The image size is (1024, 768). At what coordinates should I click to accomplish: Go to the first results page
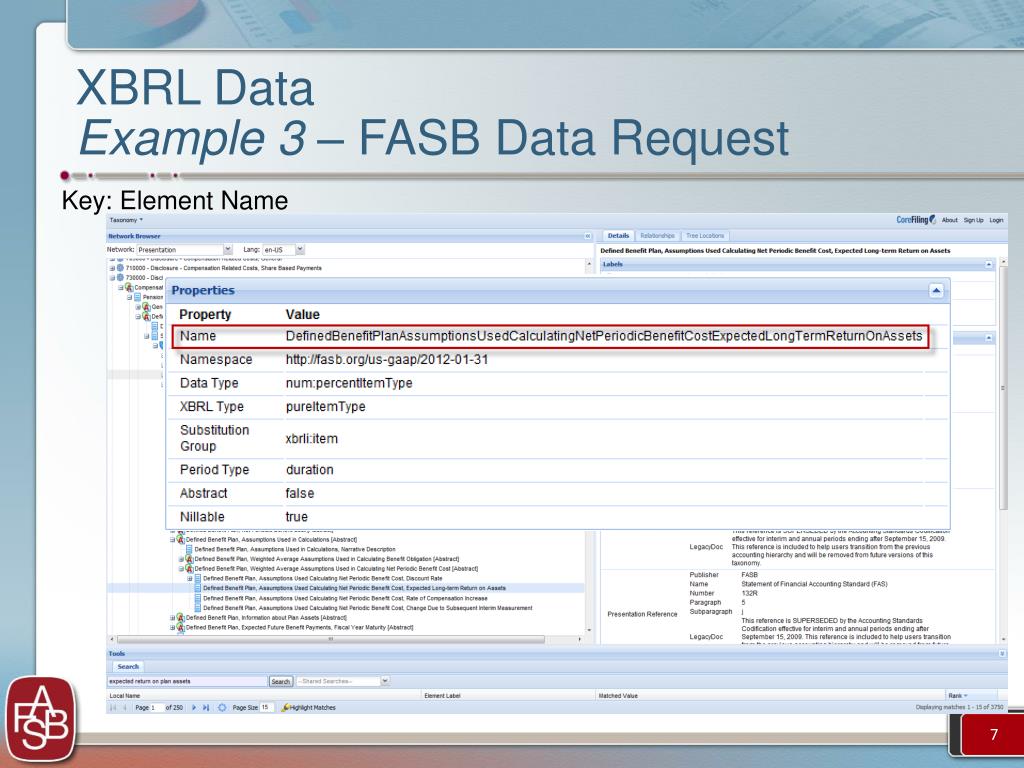[x=114, y=708]
